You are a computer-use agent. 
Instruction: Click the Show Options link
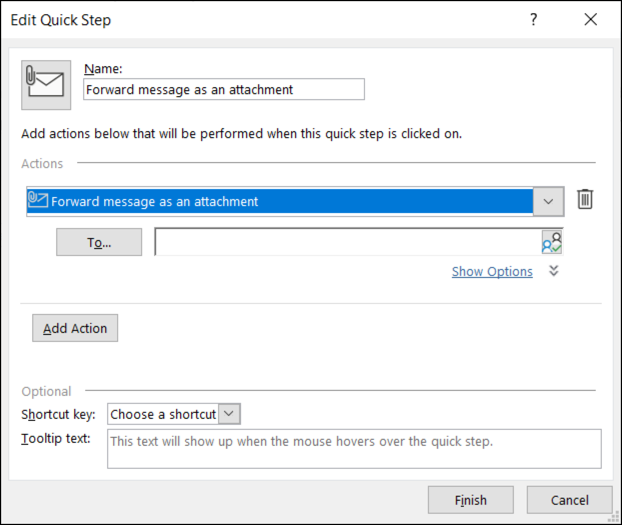tap(492, 271)
